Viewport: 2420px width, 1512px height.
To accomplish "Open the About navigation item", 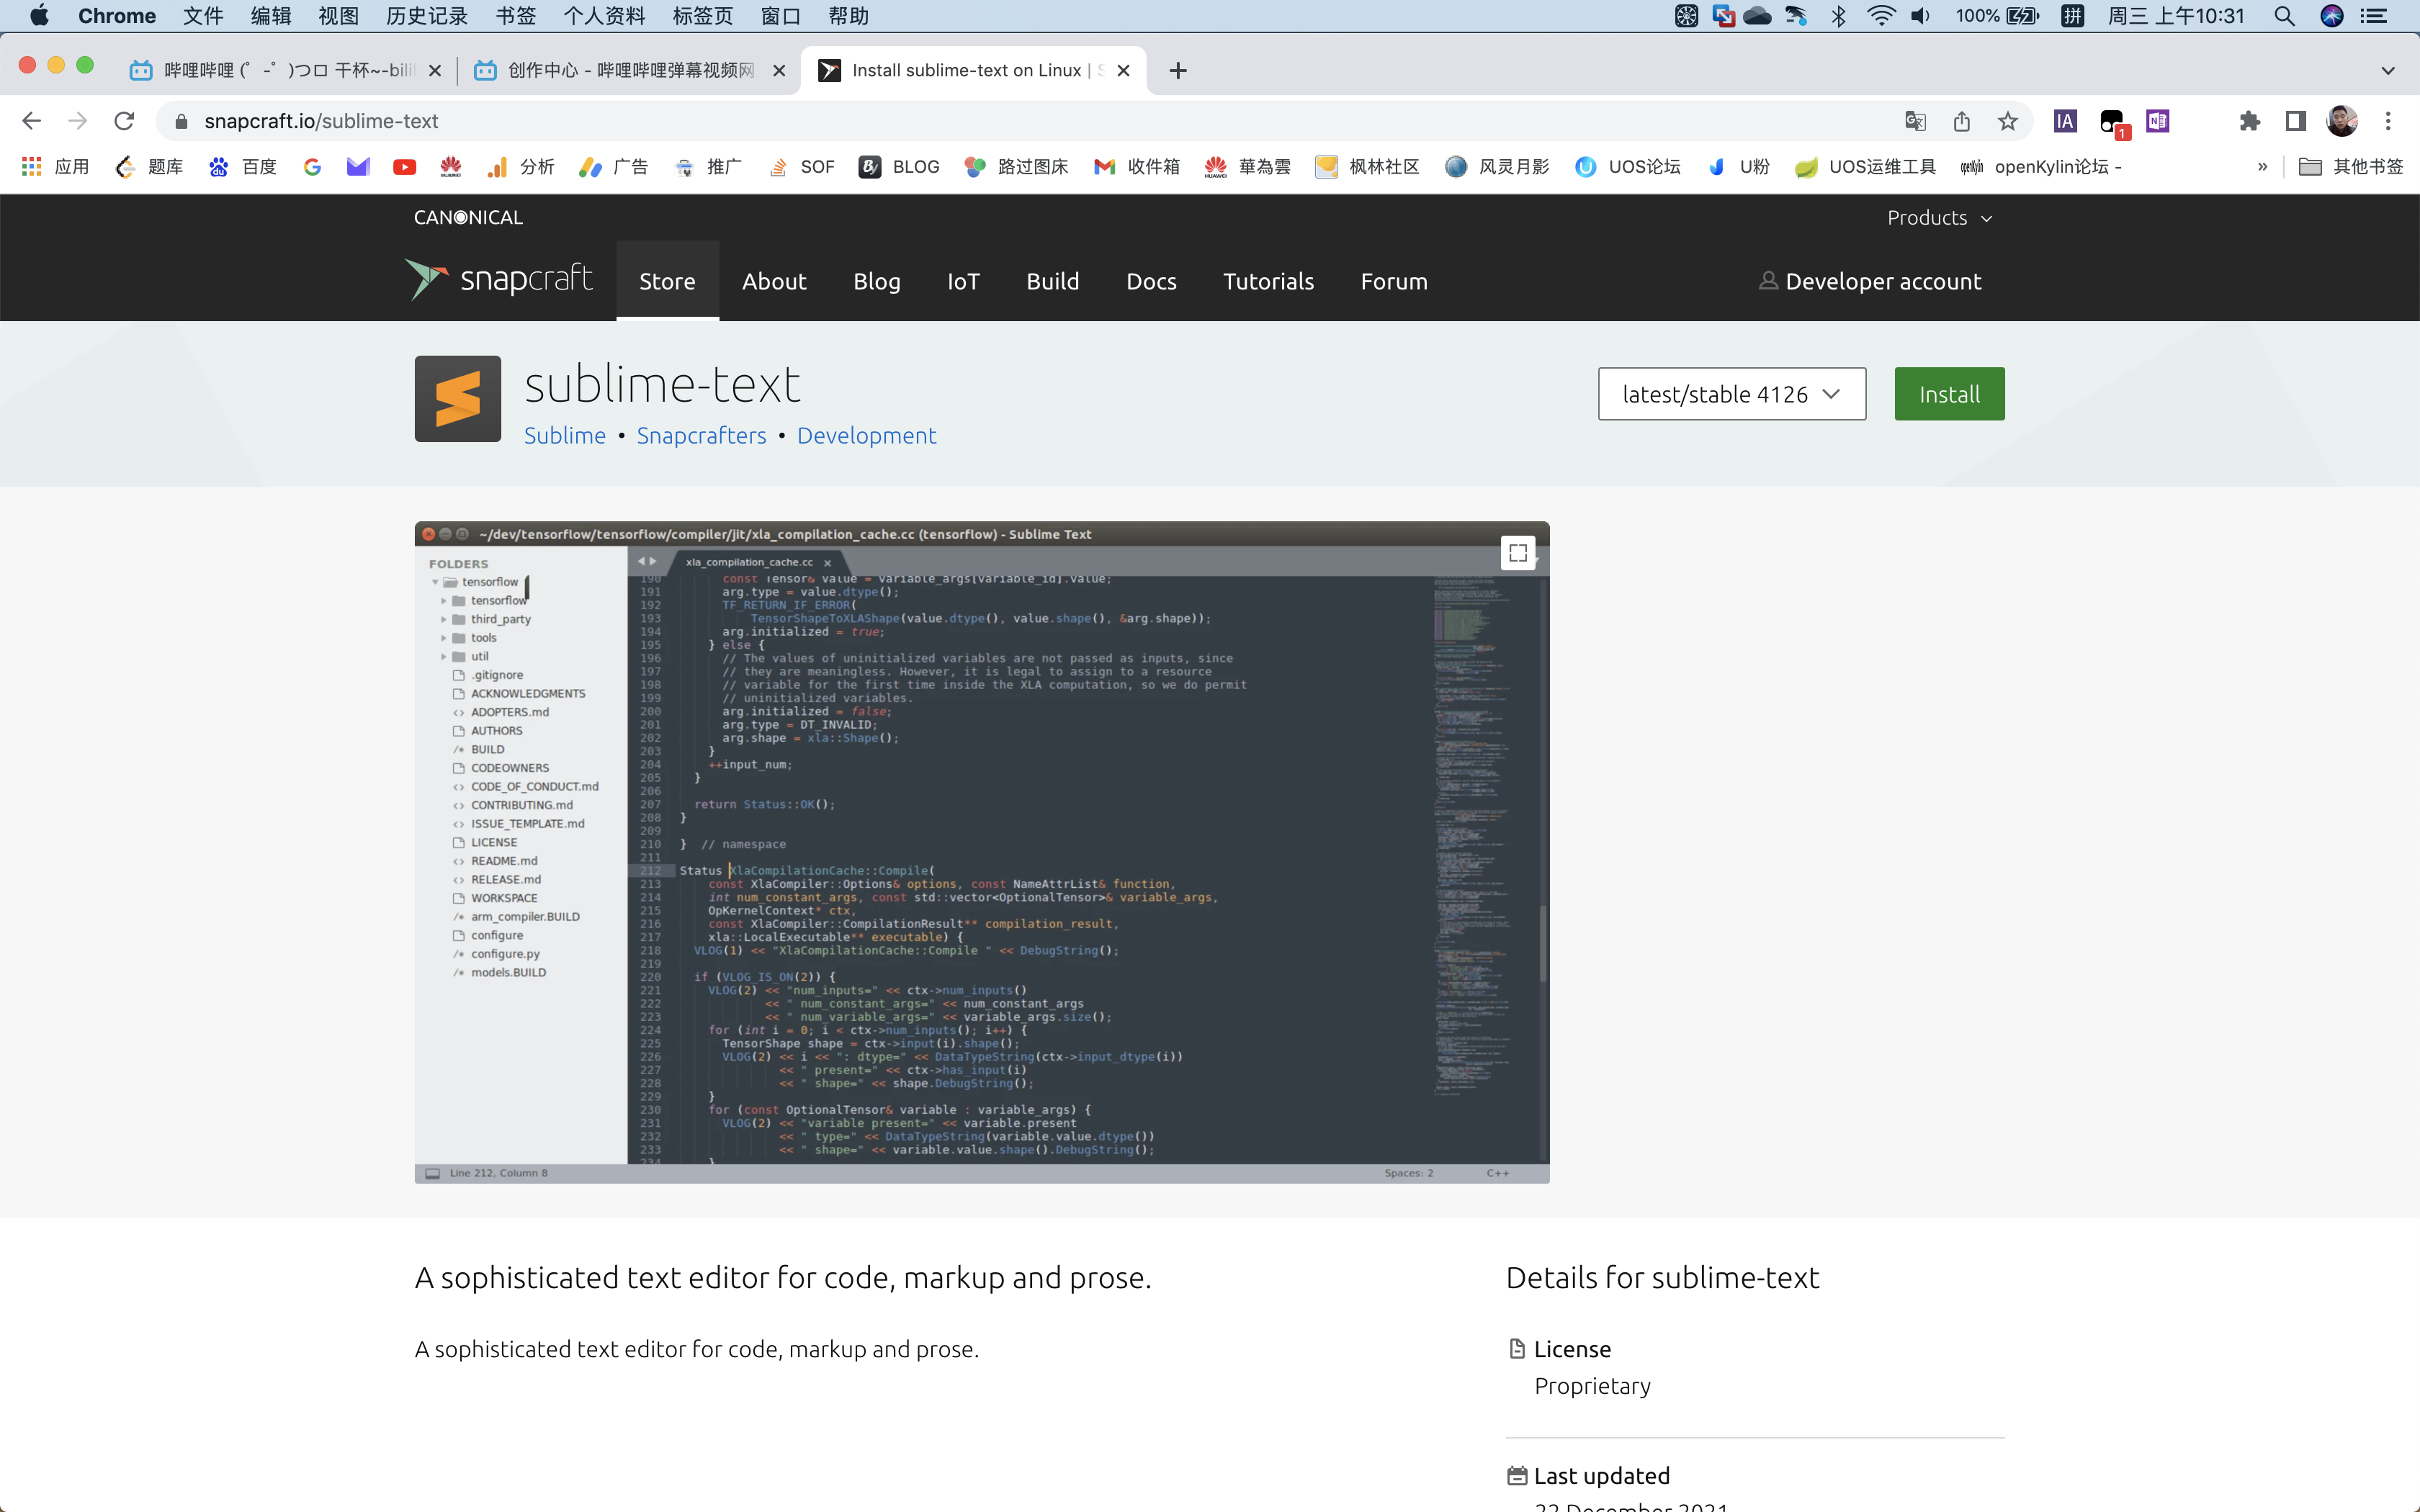I will click(774, 281).
